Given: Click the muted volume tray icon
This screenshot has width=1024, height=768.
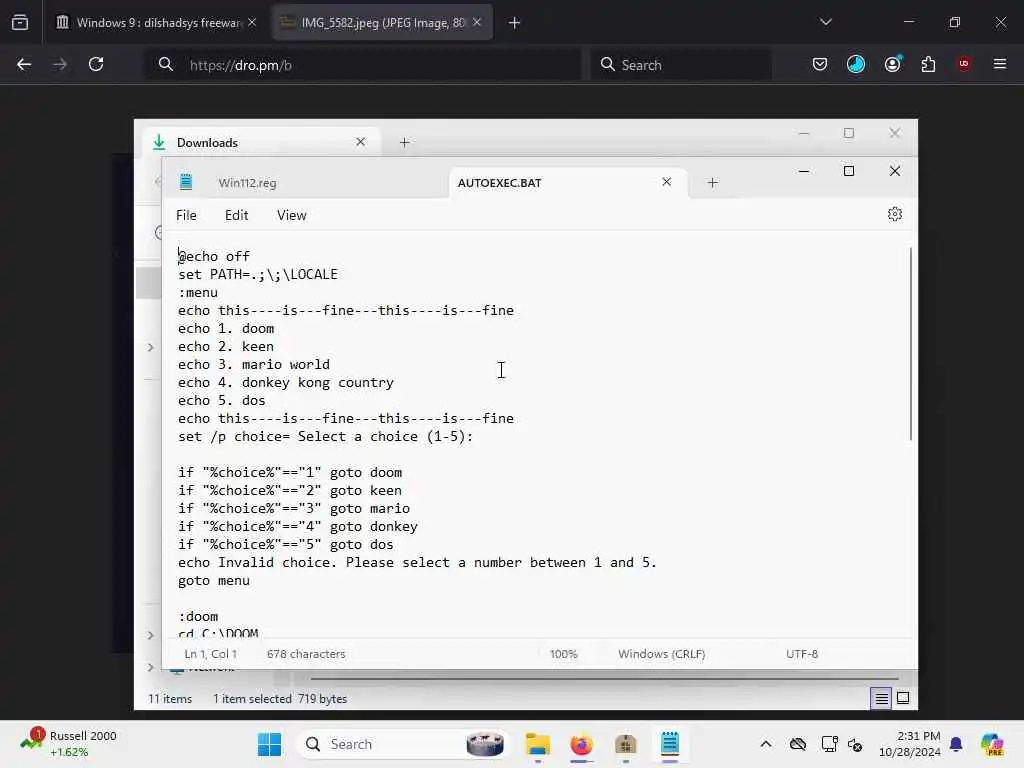Looking at the screenshot, I should pyautogui.click(x=855, y=744).
